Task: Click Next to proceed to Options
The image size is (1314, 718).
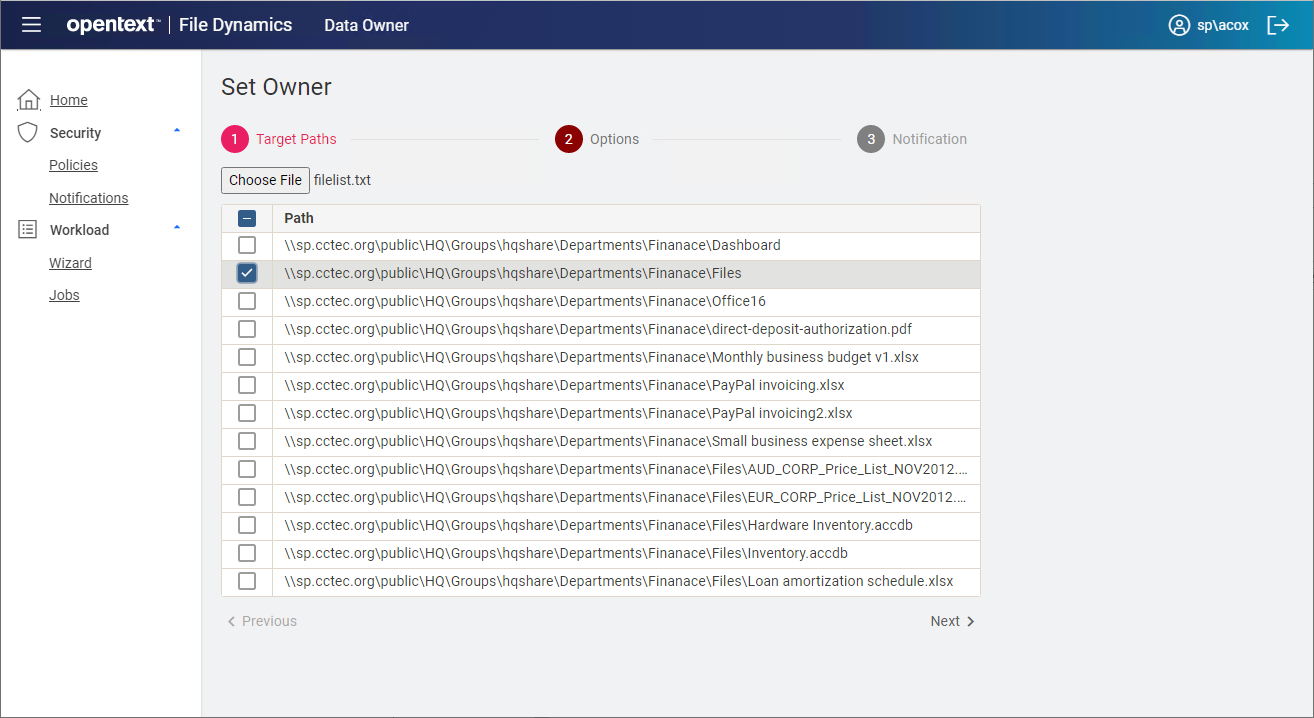Action: coord(952,621)
